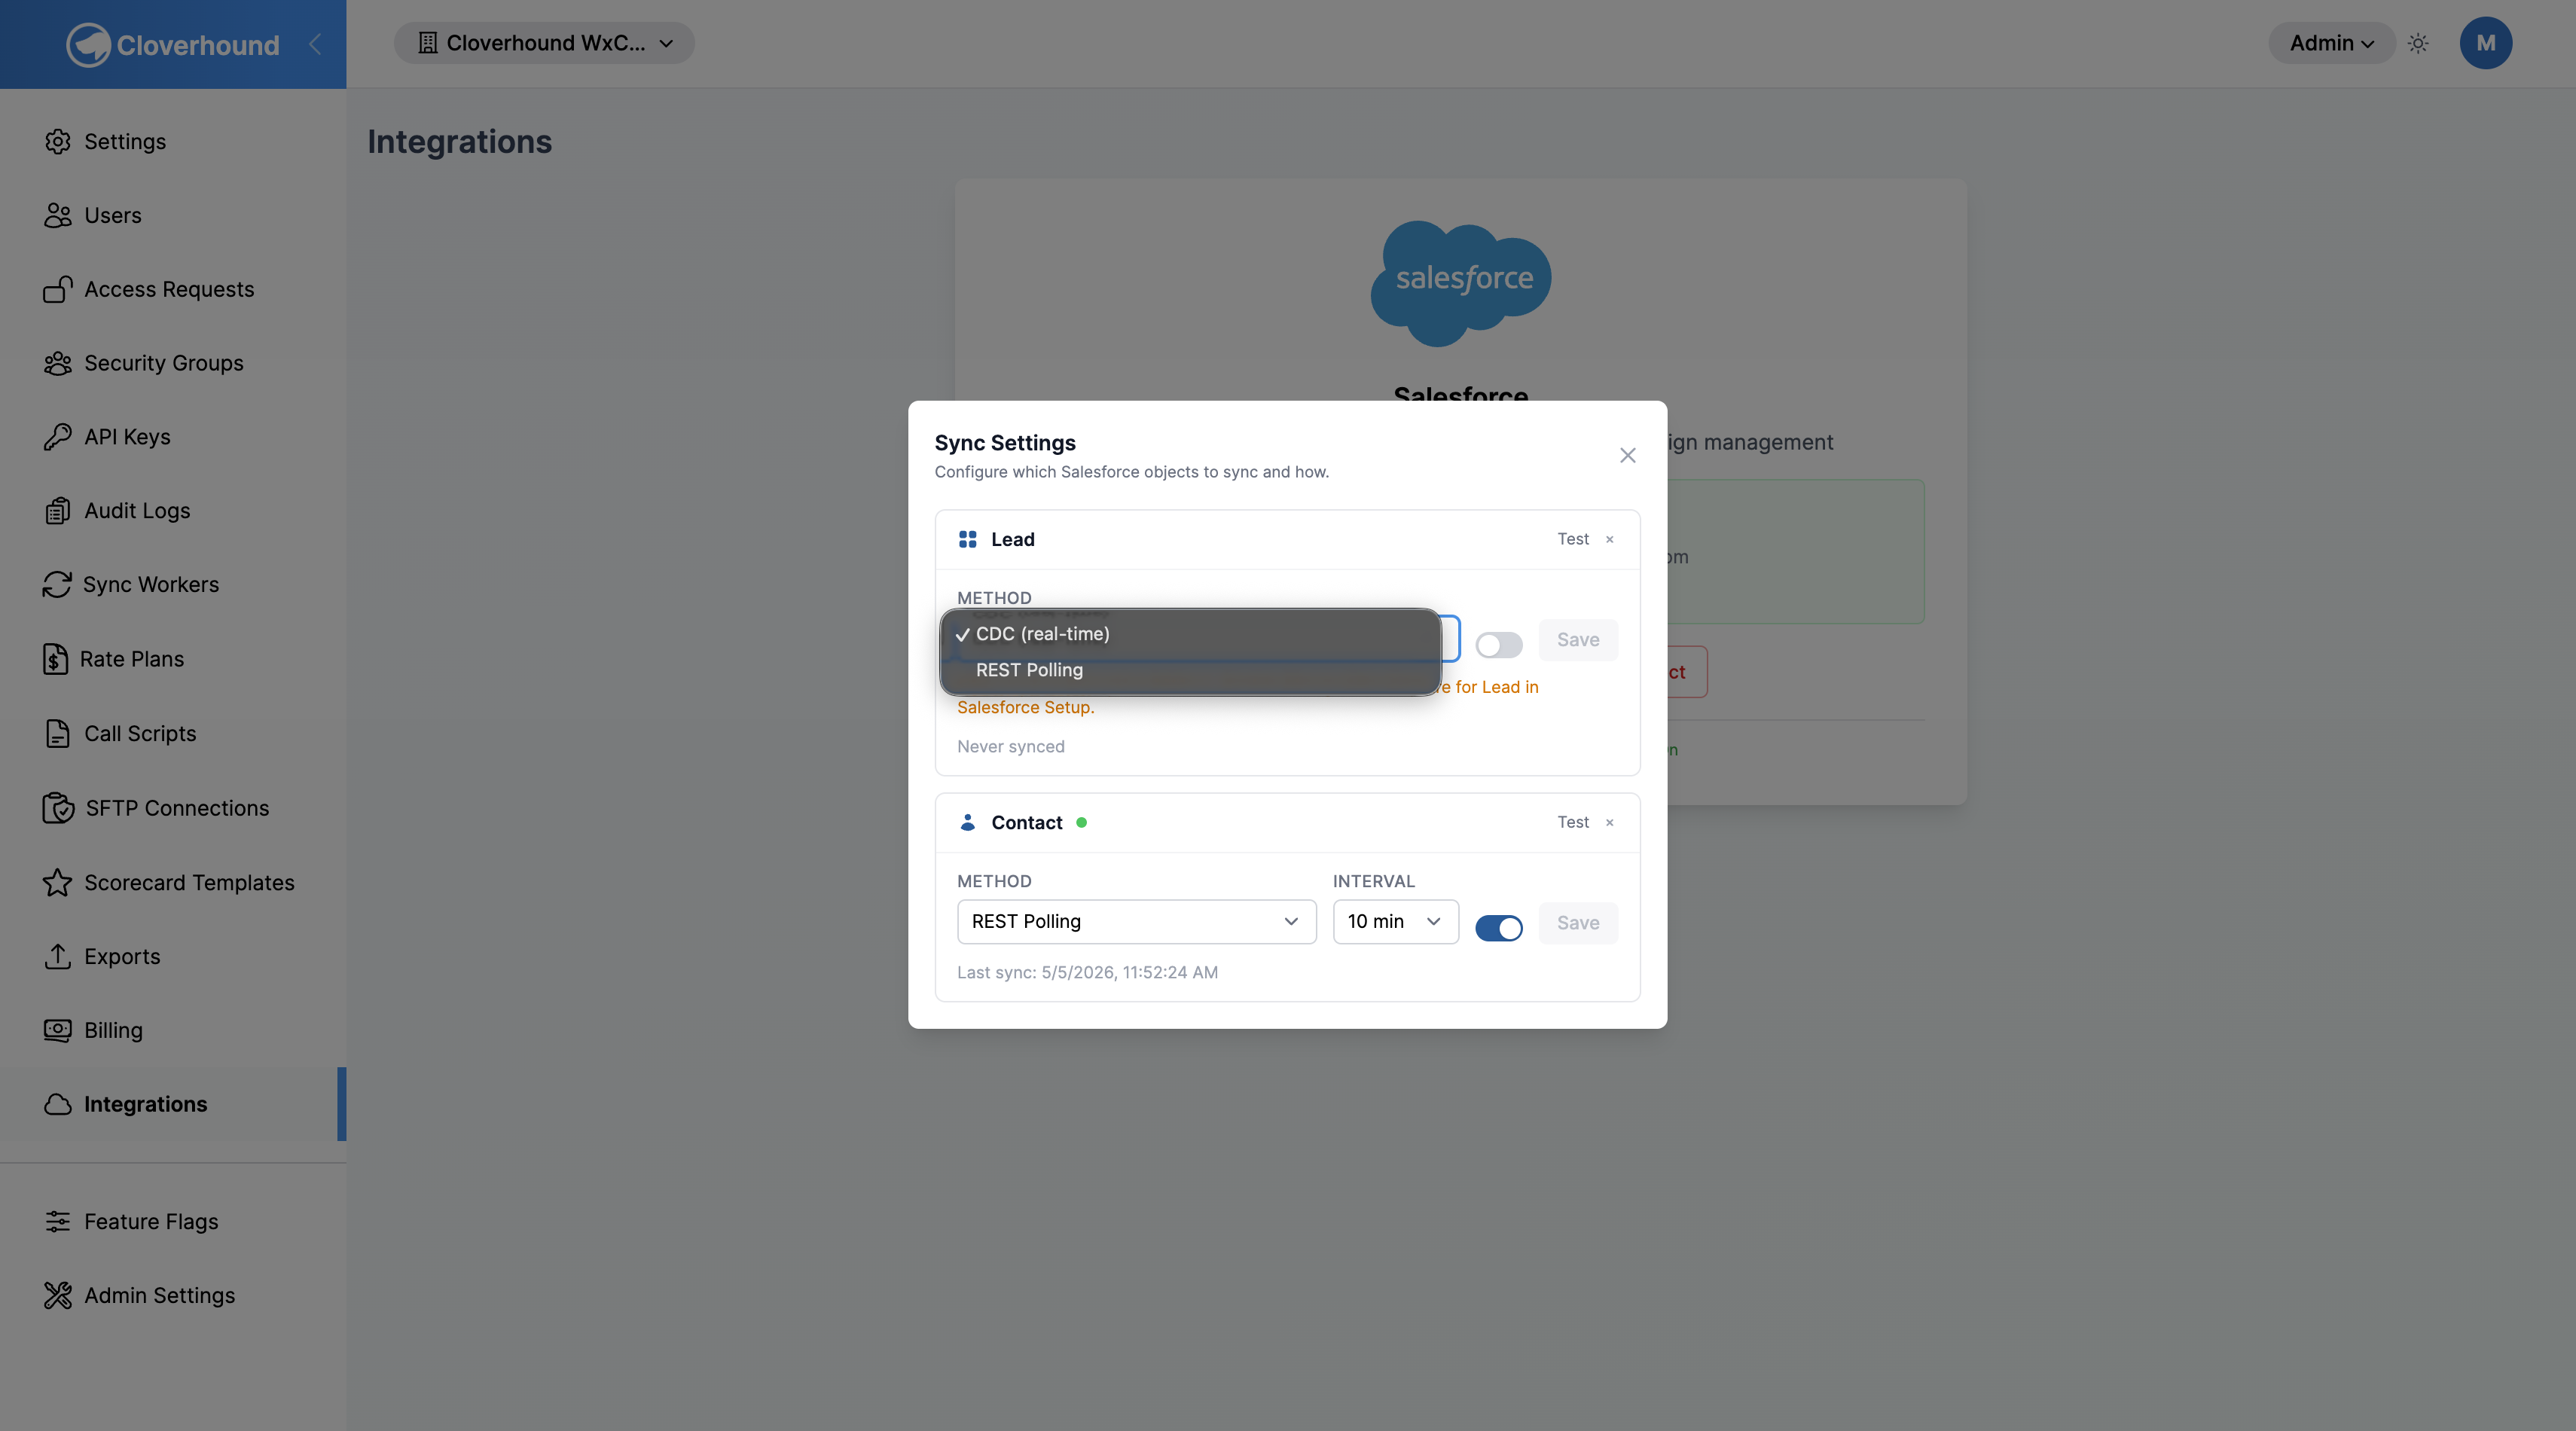
Task: Select the Scorecard Templates star icon
Action: (x=58, y=882)
